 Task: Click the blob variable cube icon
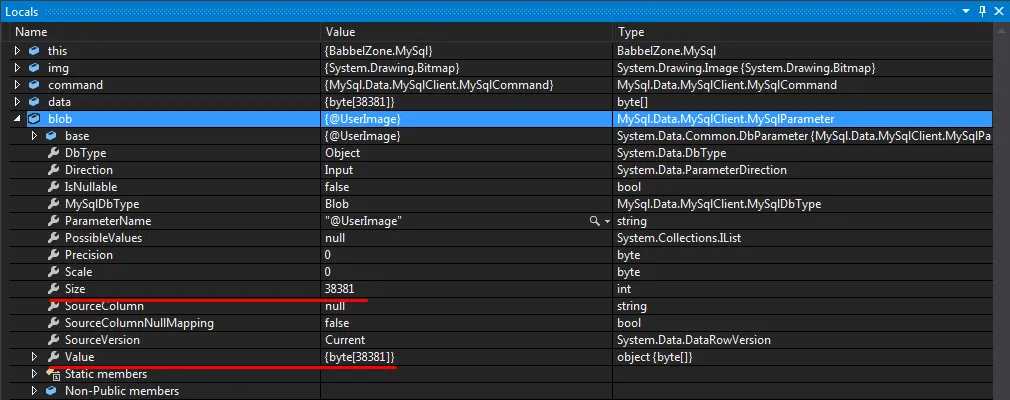click(34, 119)
